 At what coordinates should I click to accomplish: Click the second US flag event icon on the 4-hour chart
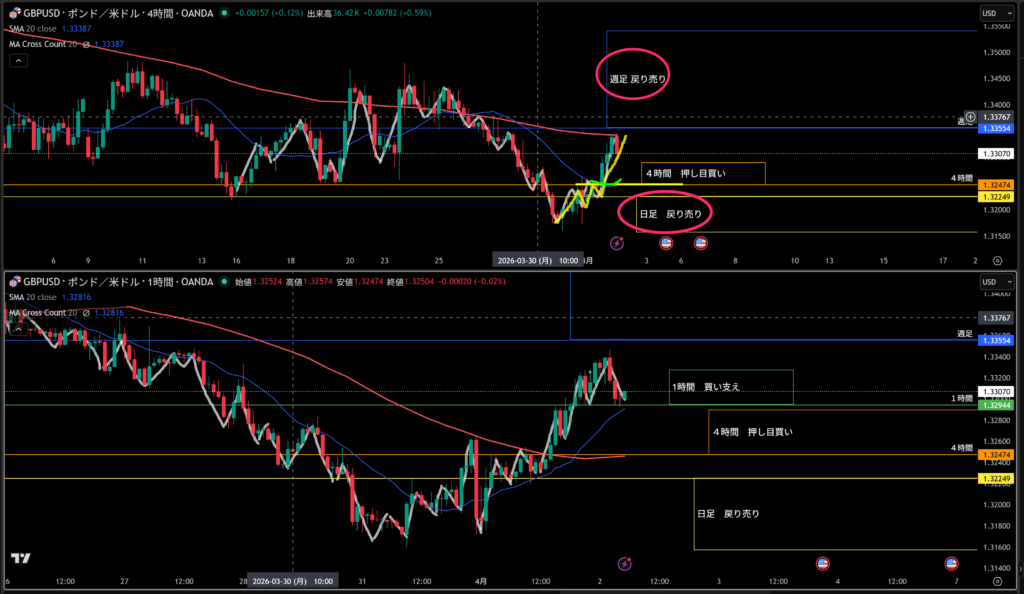coord(701,242)
